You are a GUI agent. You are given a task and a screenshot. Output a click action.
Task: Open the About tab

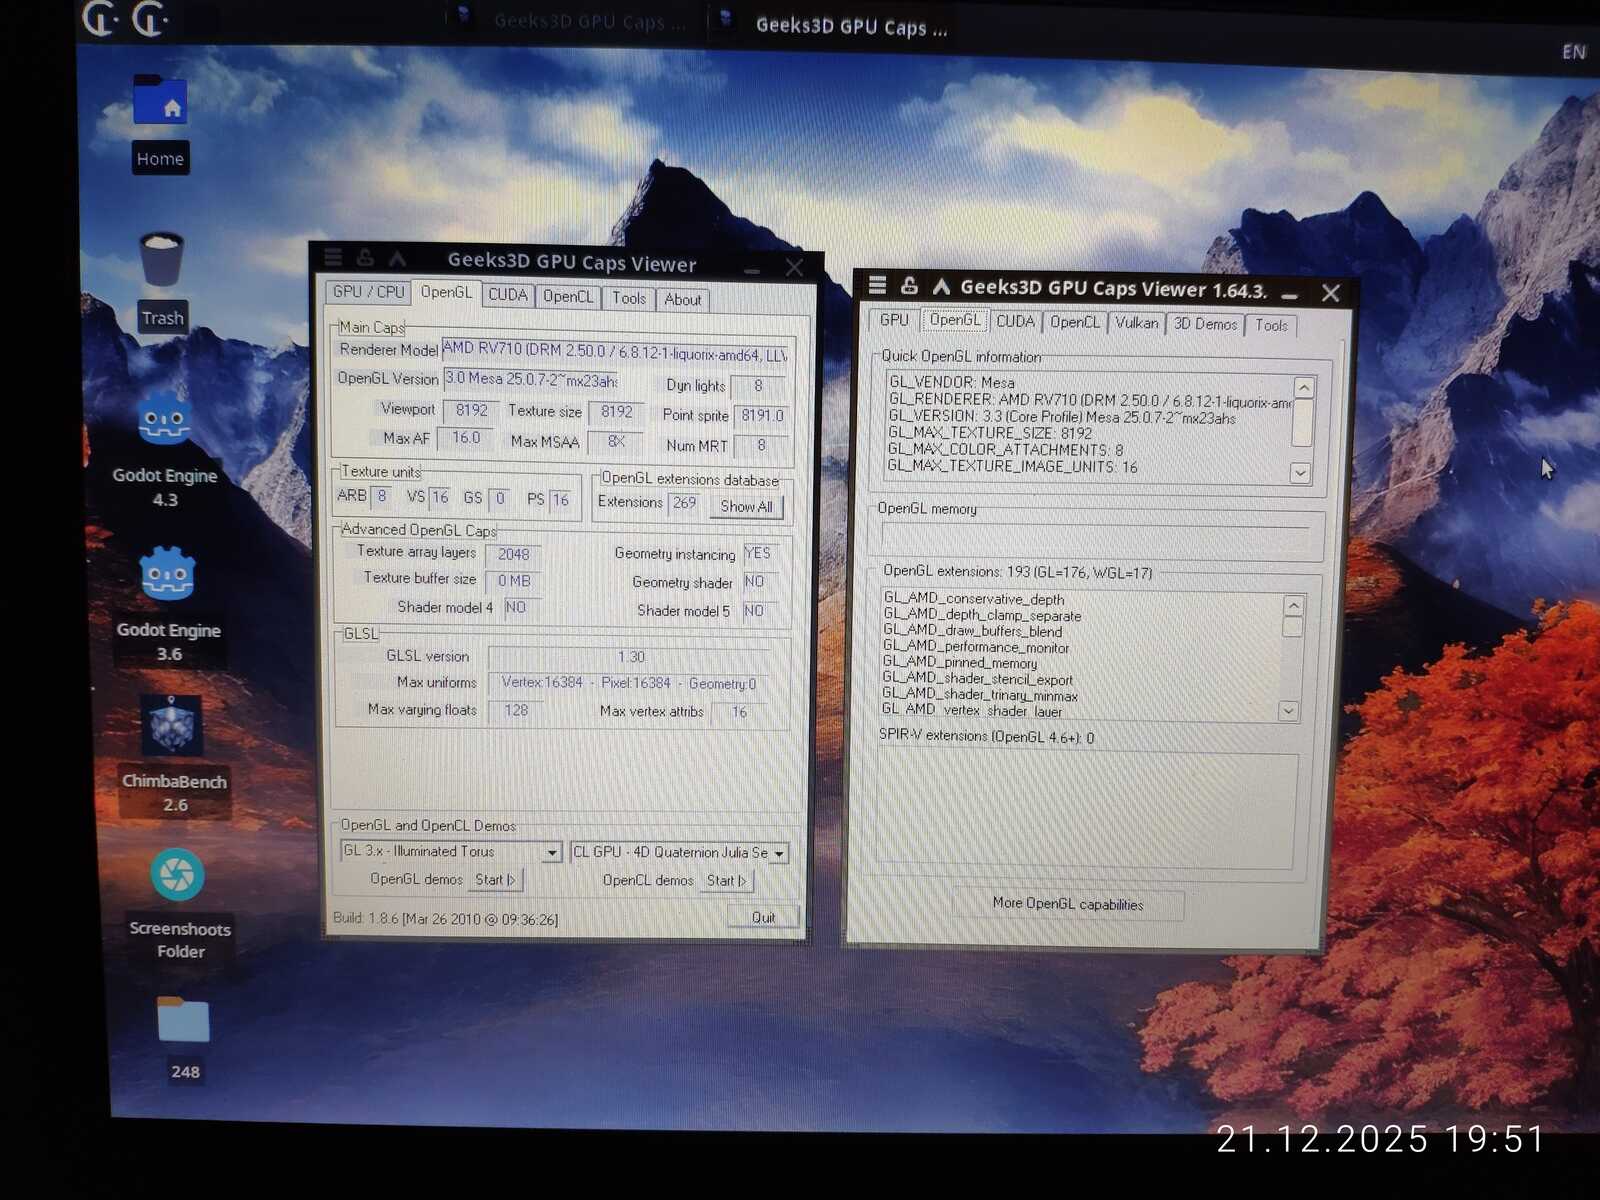click(683, 300)
